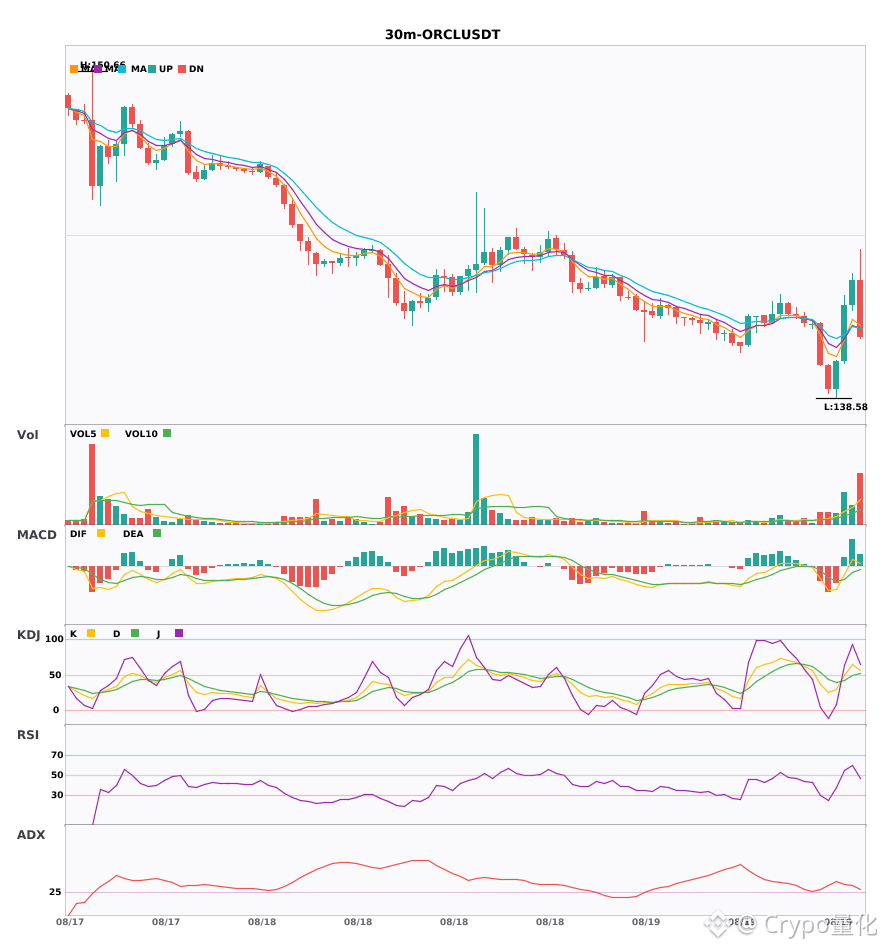Click the chart title 30m-ORCLUSDT
The height and width of the screenshot is (950, 885).
click(x=442, y=35)
